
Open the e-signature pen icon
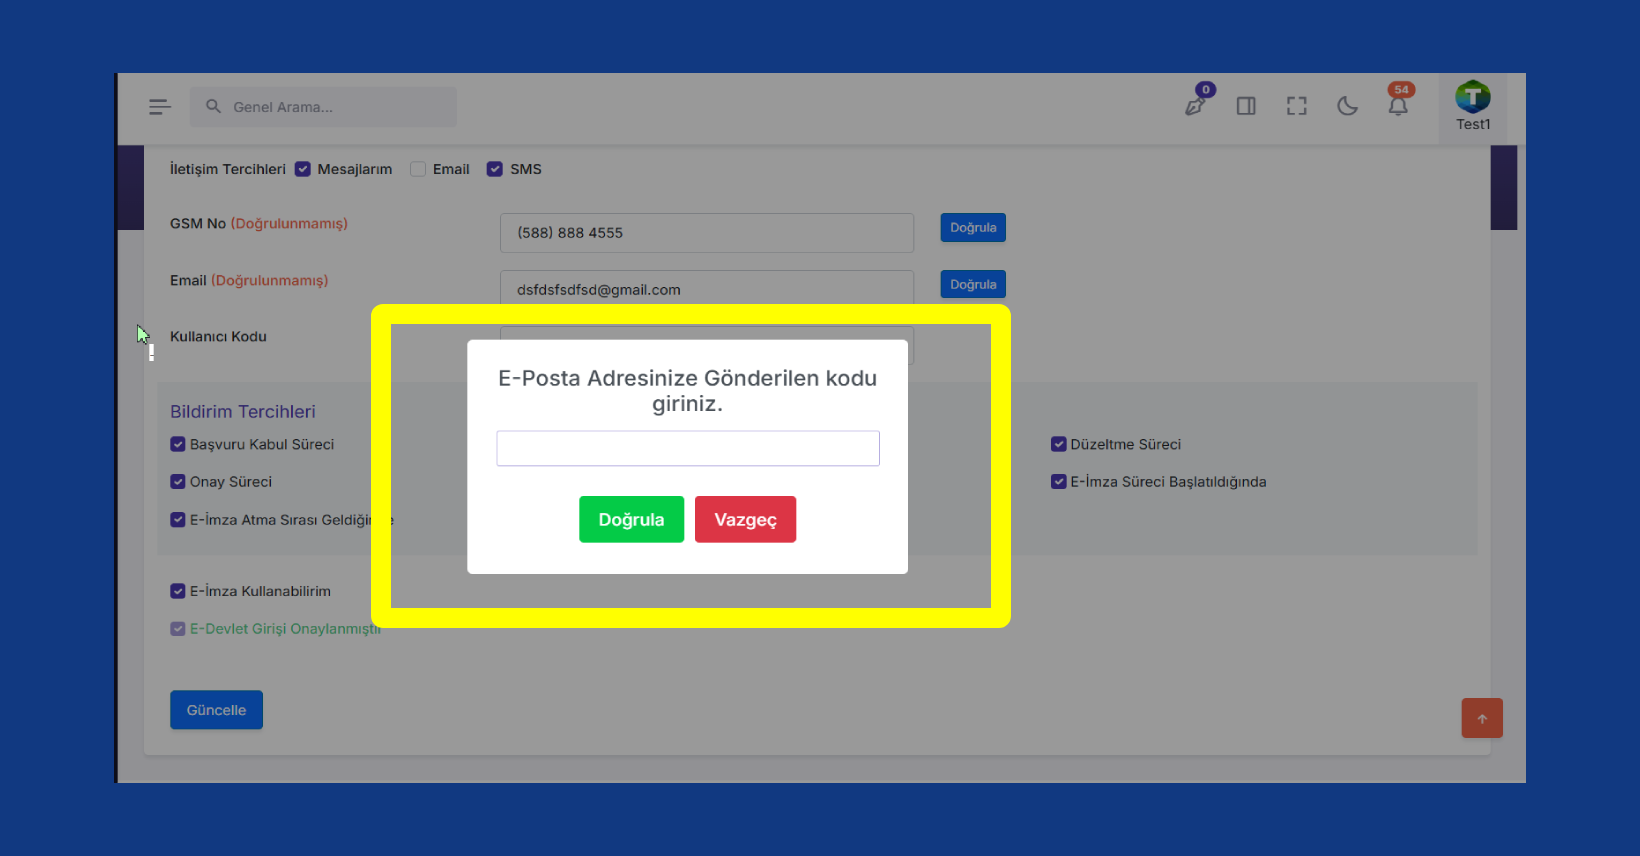1196,104
